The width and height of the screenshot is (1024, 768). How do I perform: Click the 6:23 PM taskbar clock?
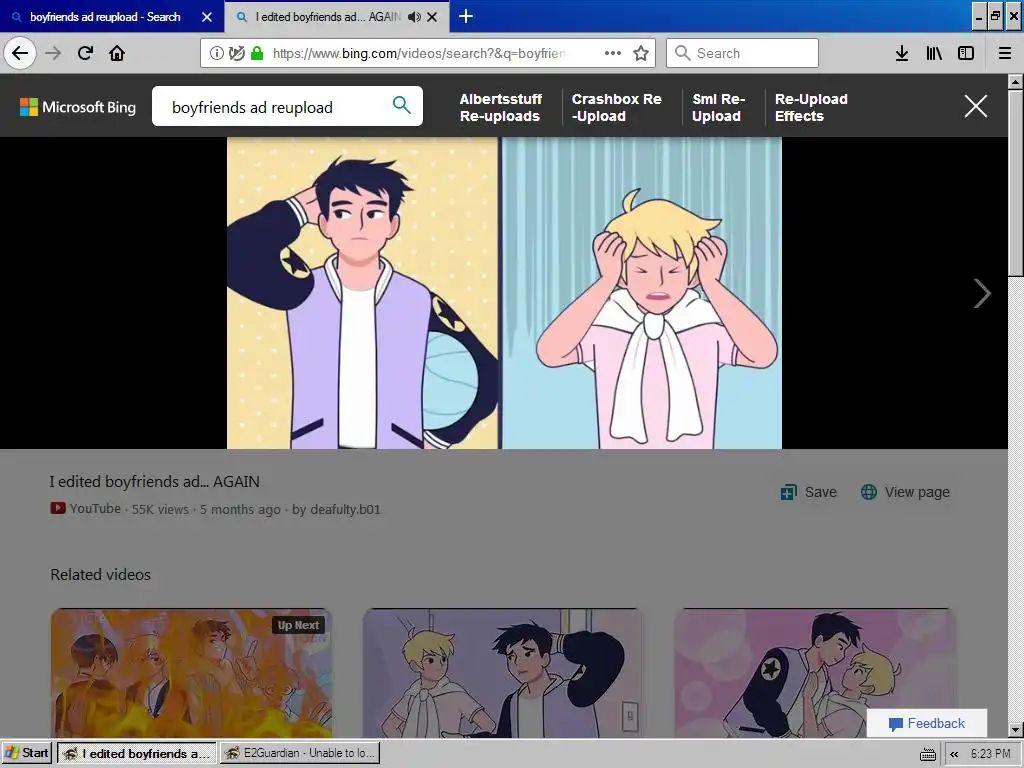[x=990, y=754]
